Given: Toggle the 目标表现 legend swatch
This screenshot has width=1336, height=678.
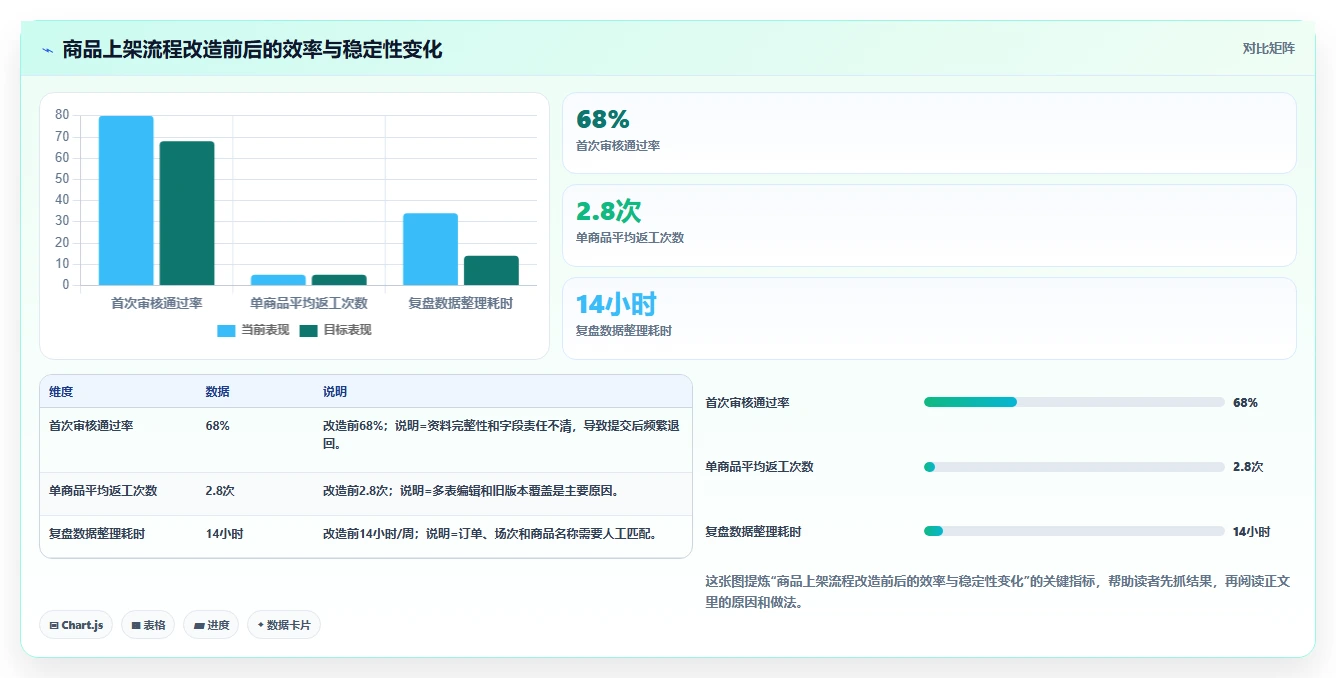Looking at the screenshot, I should 308,331.
